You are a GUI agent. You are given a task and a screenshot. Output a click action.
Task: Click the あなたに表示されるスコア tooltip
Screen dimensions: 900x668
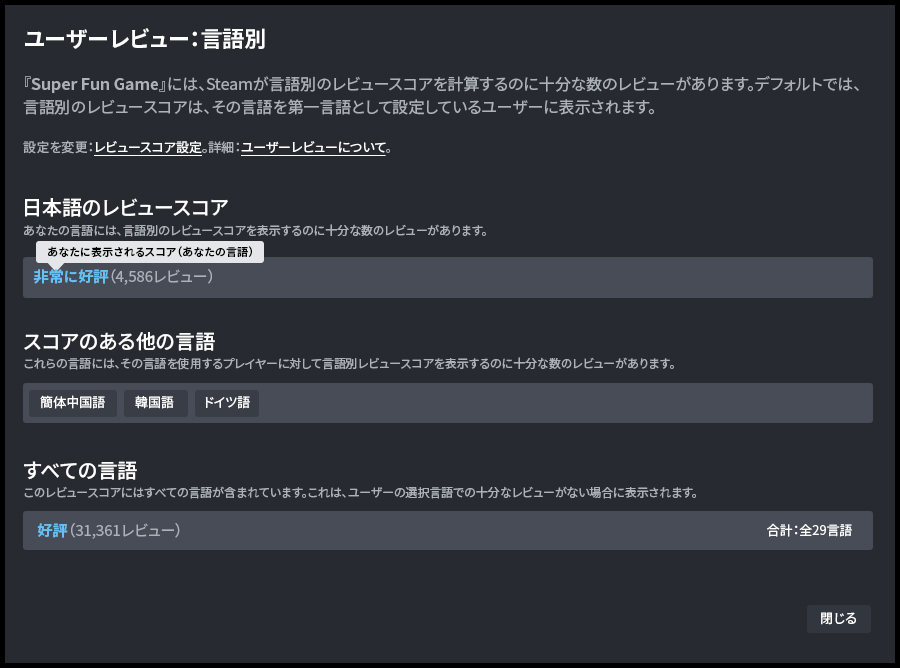pyautogui.click(x=149, y=252)
